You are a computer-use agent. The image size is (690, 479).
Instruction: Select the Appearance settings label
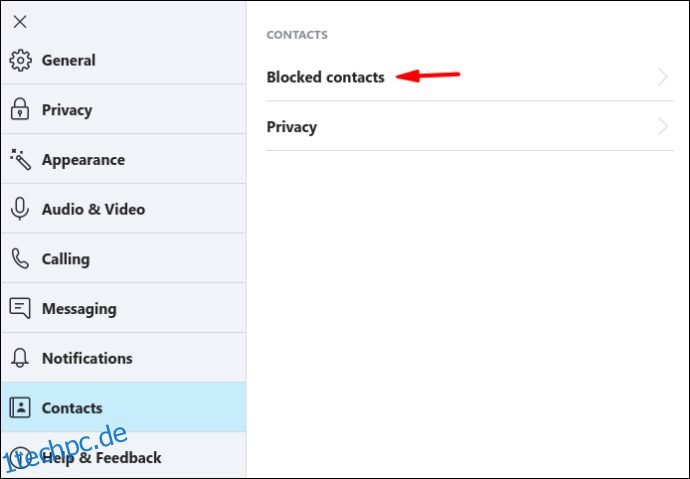(x=83, y=160)
